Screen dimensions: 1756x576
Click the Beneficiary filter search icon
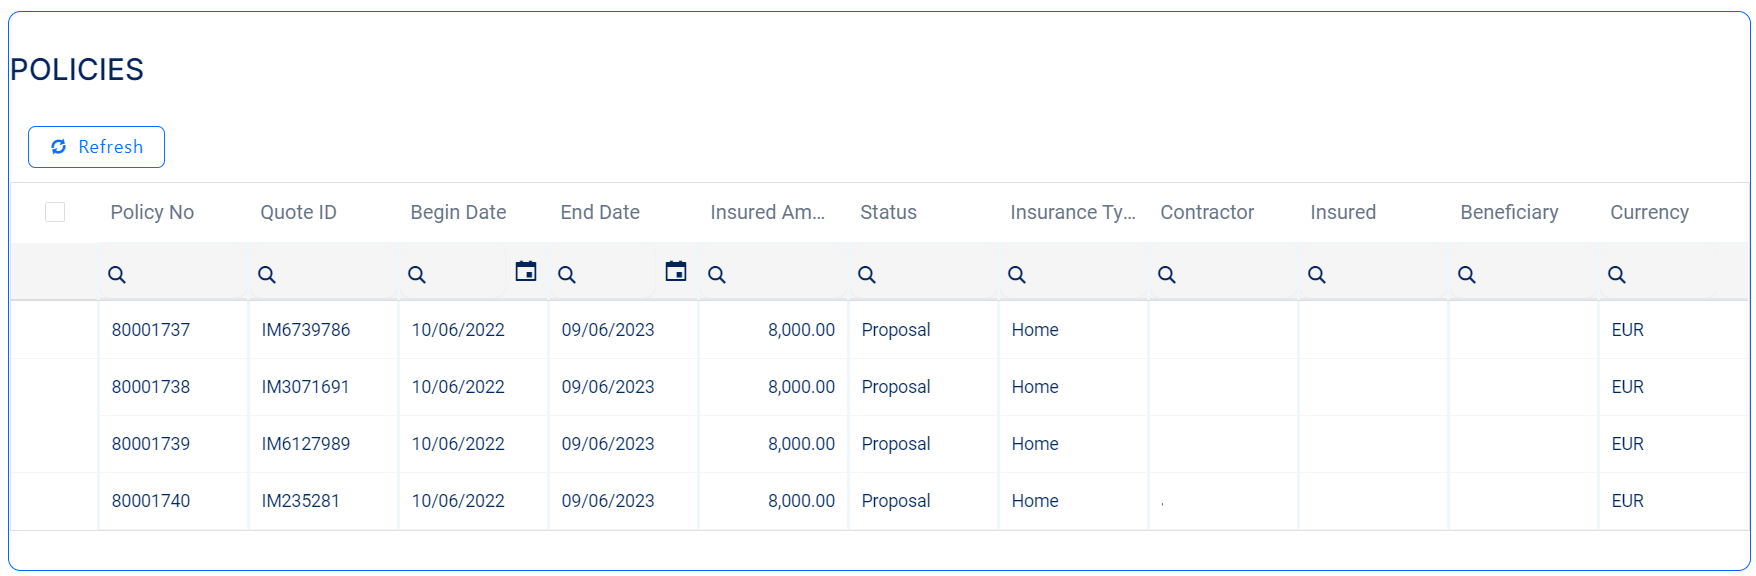(1467, 274)
